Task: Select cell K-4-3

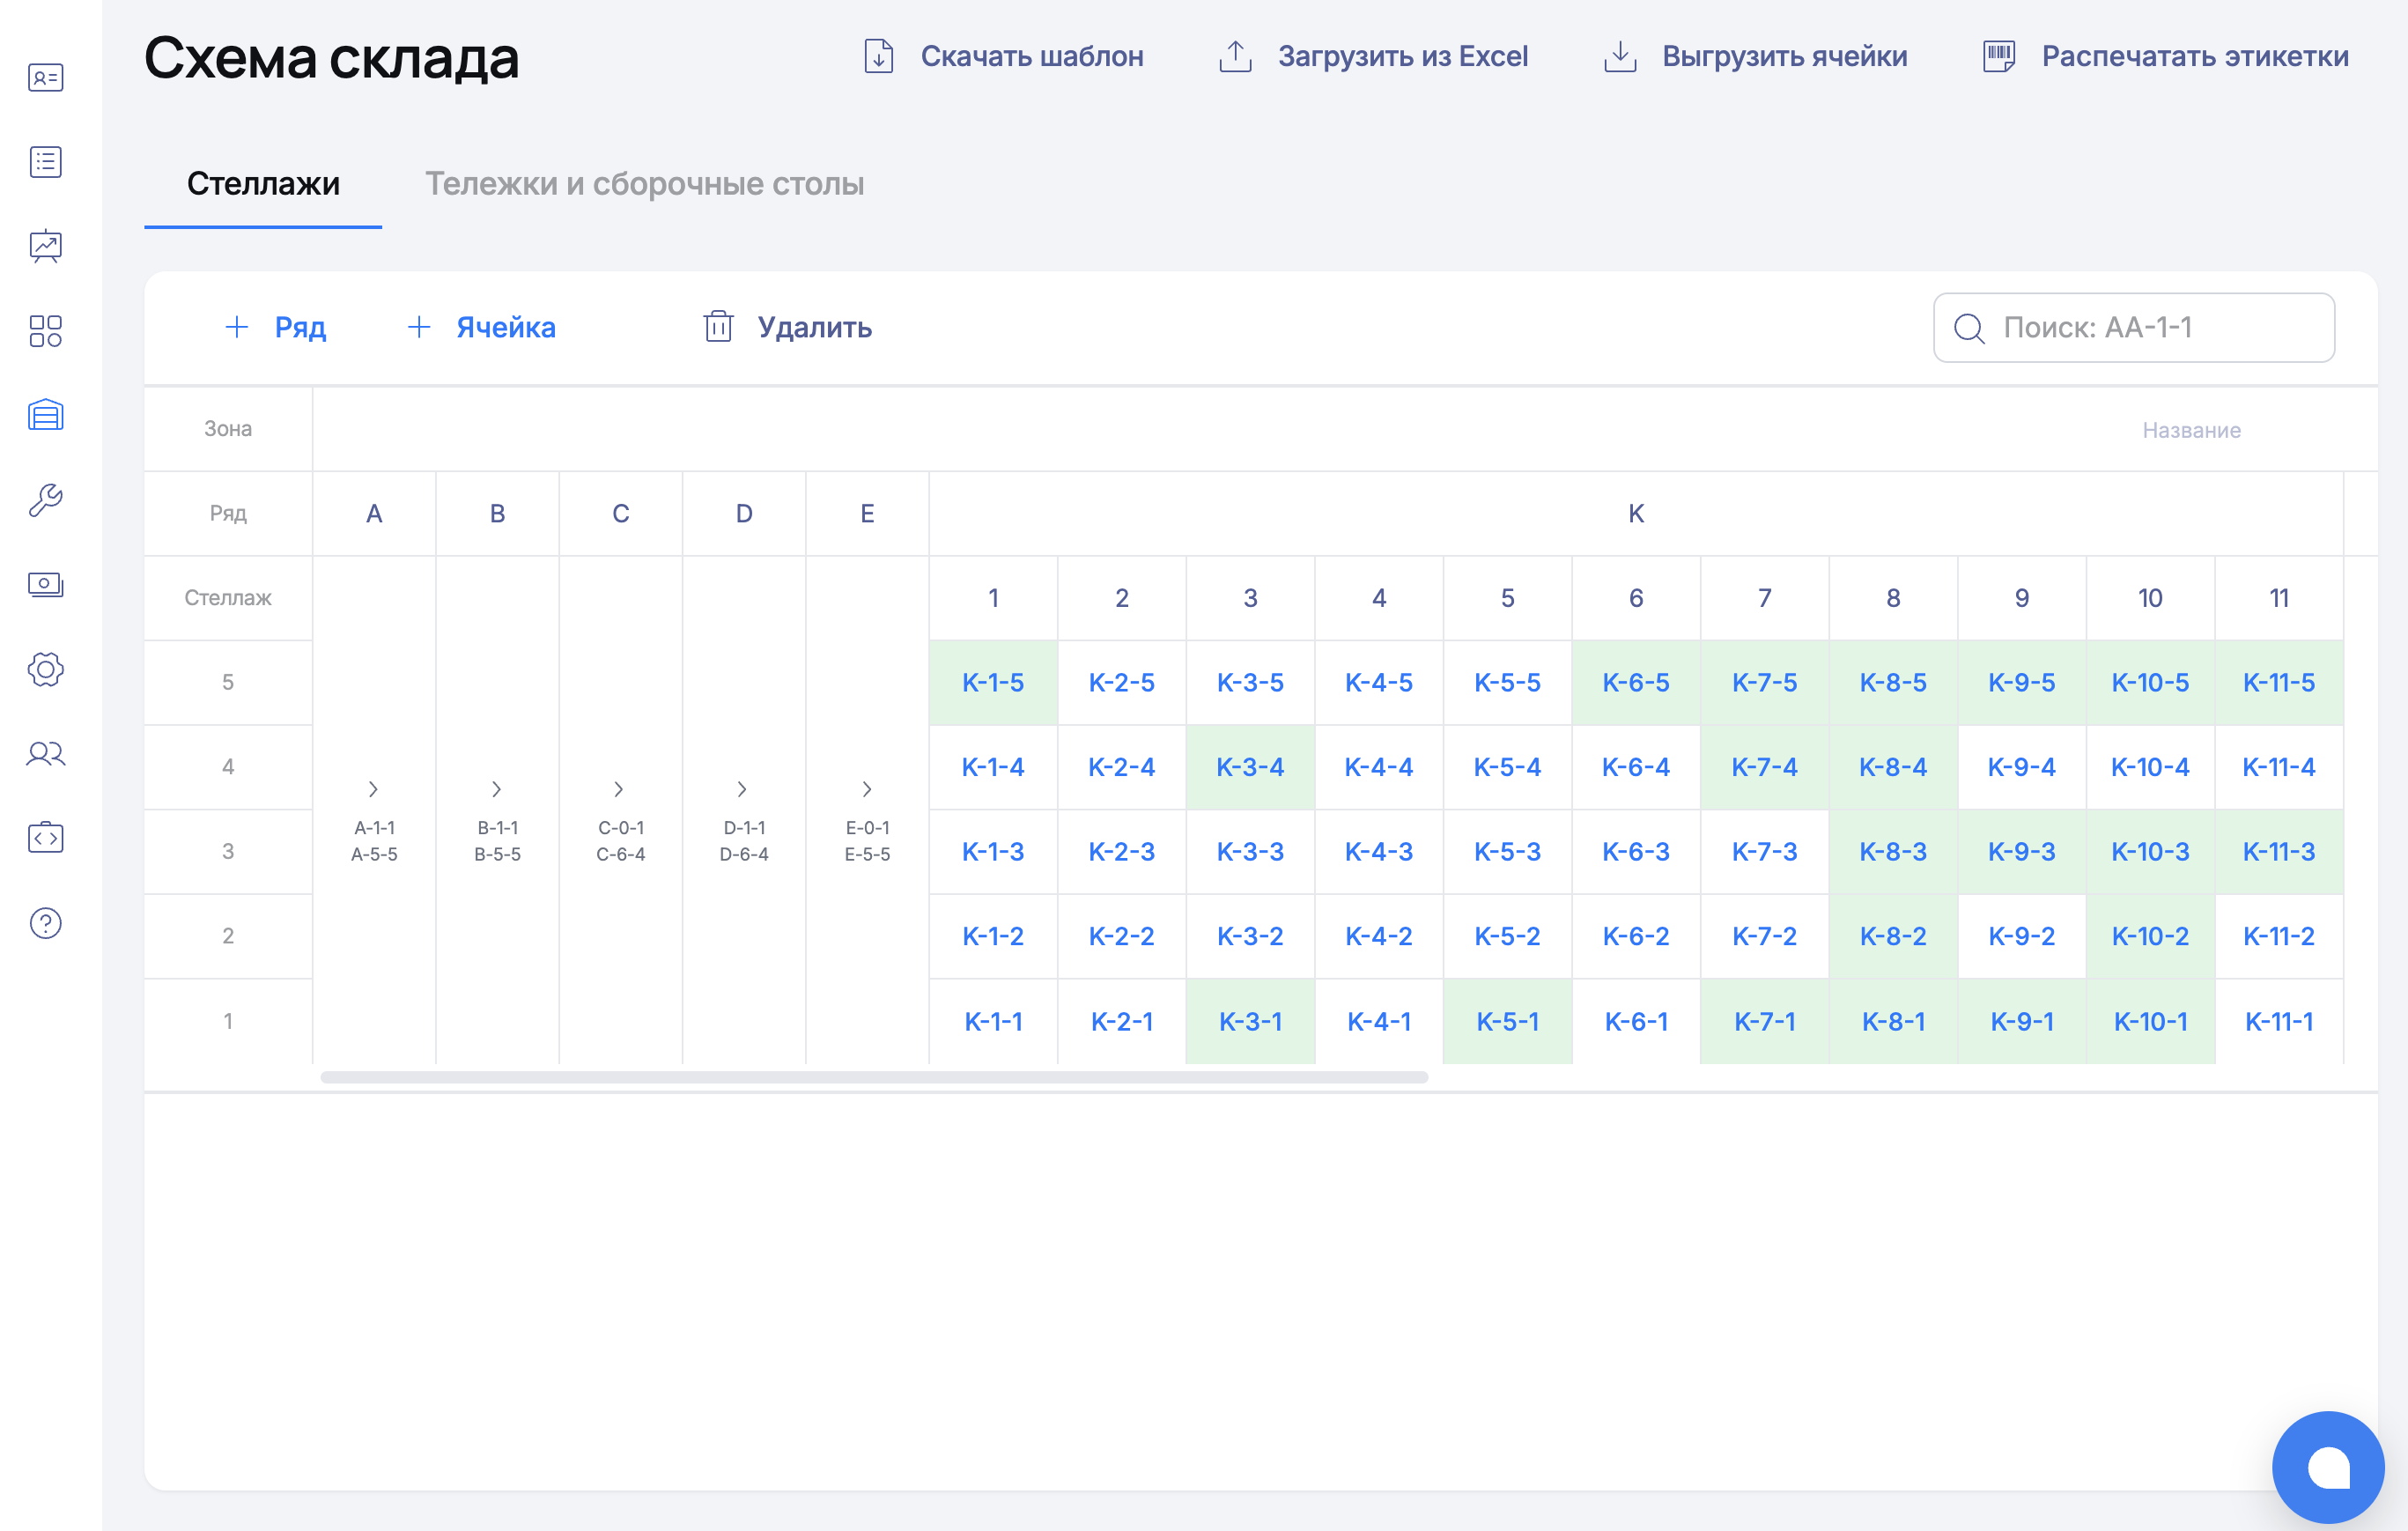Action: pyautogui.click(x=1379, y=852)
